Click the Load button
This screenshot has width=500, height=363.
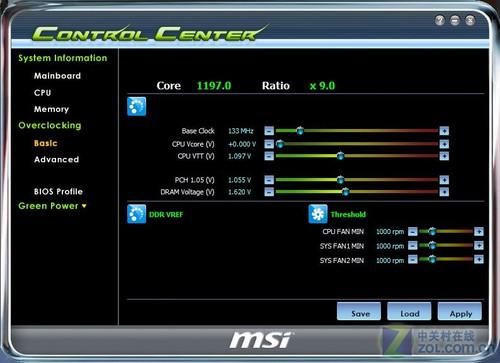coord(409,311)
